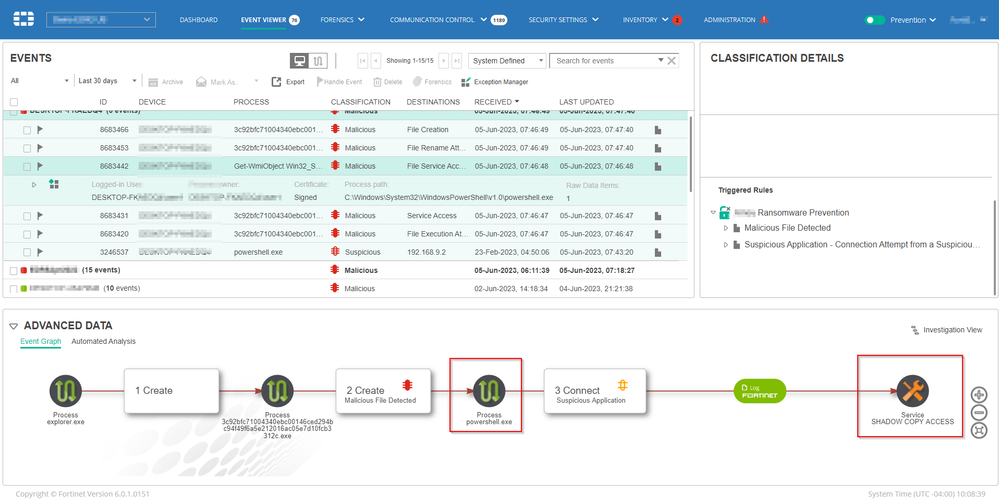Open the Prevention dropdown menu
This screenshot has width=999, height=501.
(x=913, y=20)
